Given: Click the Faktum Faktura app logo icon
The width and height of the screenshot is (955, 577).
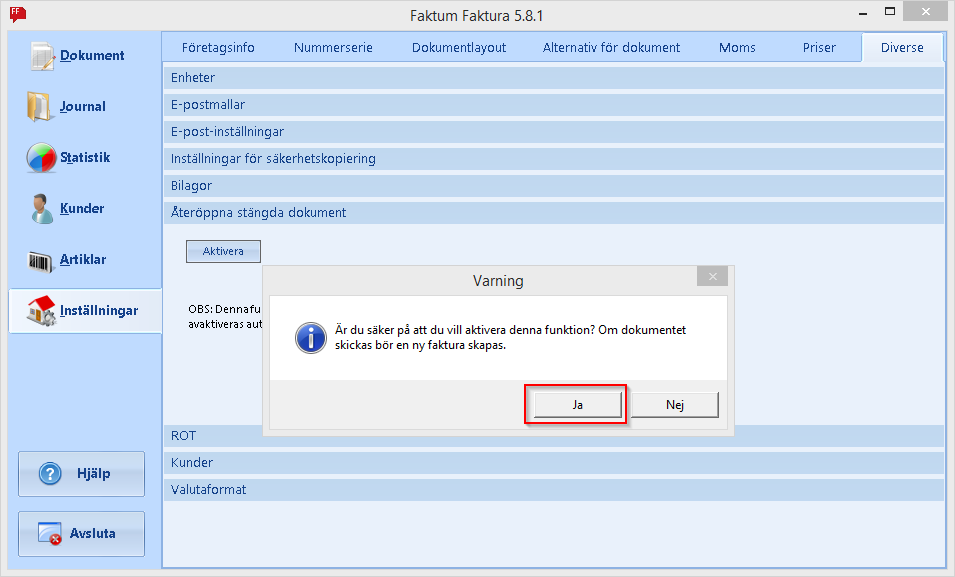Looking at the screenshot, I should (x=18, y=14).
